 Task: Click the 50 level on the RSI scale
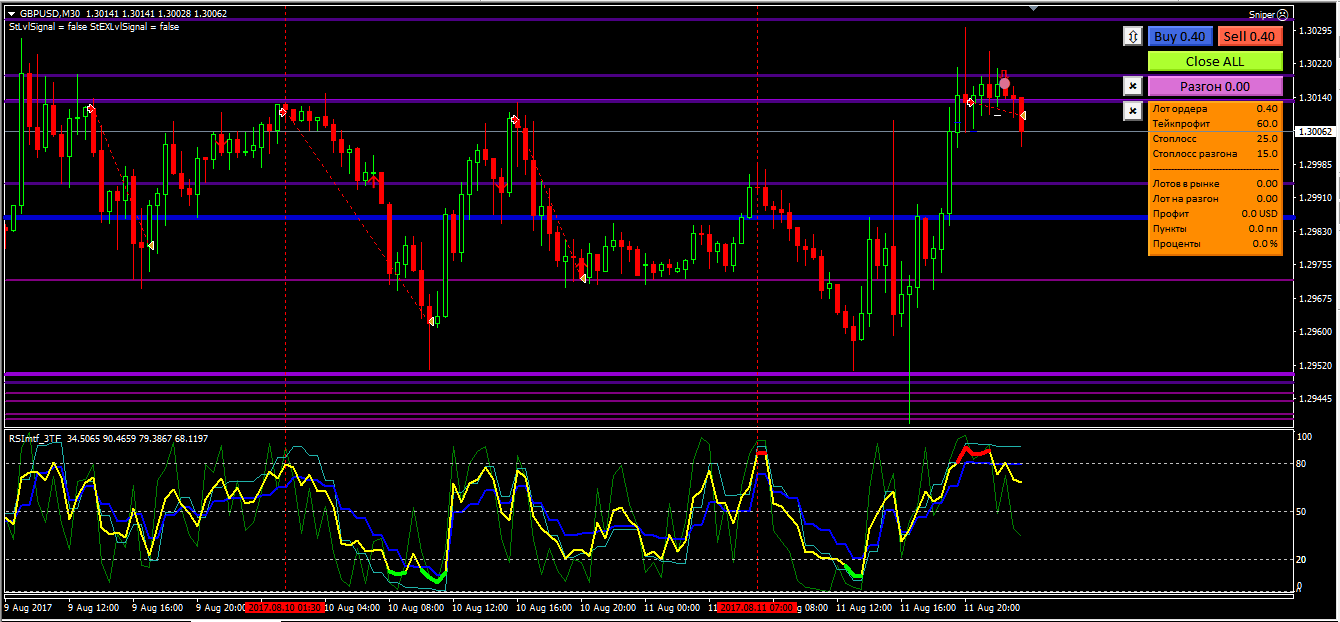1302,512
